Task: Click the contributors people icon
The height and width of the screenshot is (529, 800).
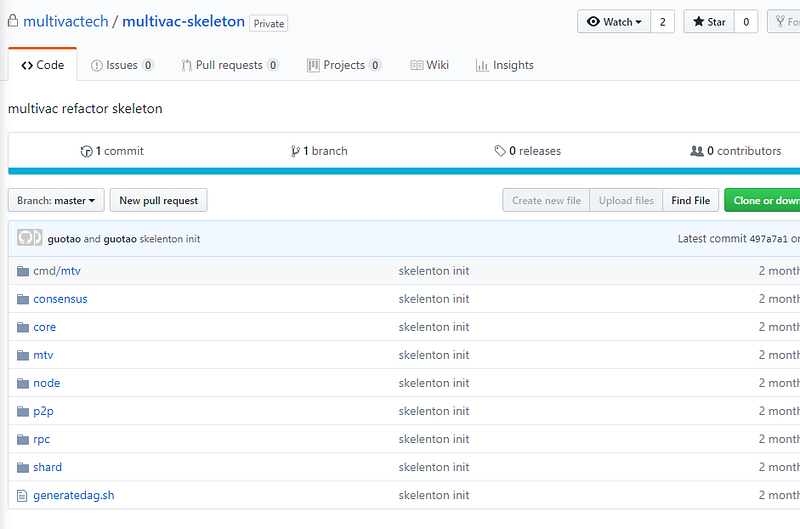Action: pos(696,151)
